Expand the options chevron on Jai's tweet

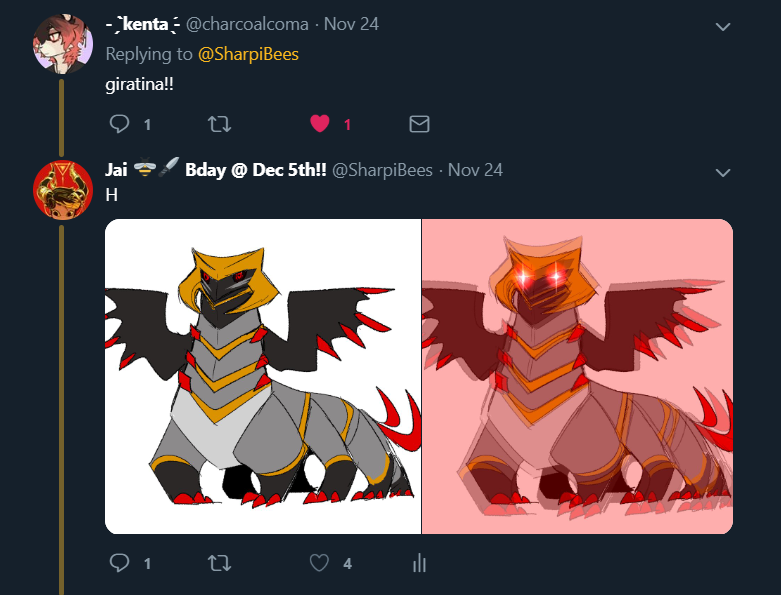[x=723, y=172]
